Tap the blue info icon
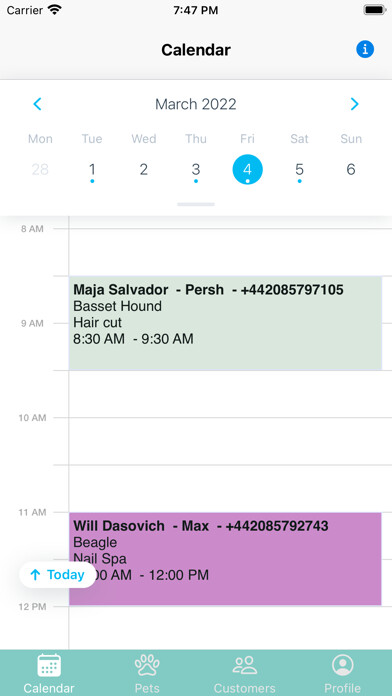Screen dimensions: 392x696 [x=365, y=49]
